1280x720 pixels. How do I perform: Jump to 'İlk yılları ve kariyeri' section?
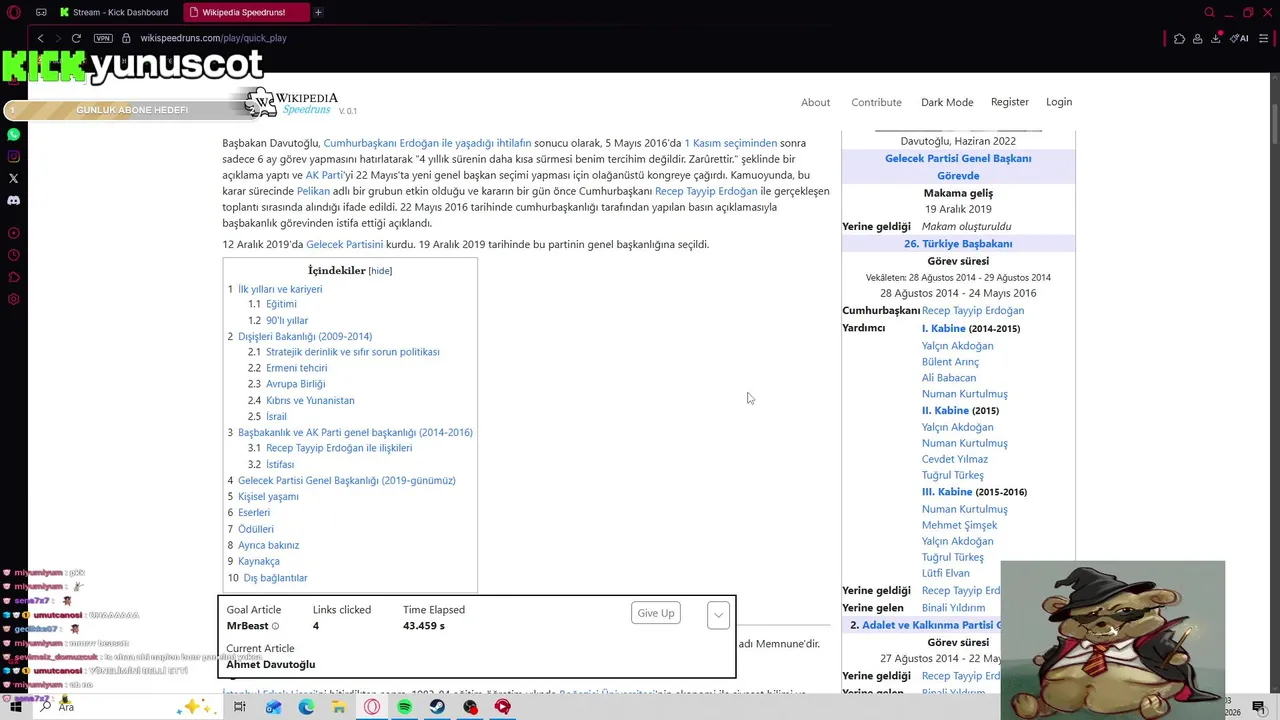click(280, 289)
